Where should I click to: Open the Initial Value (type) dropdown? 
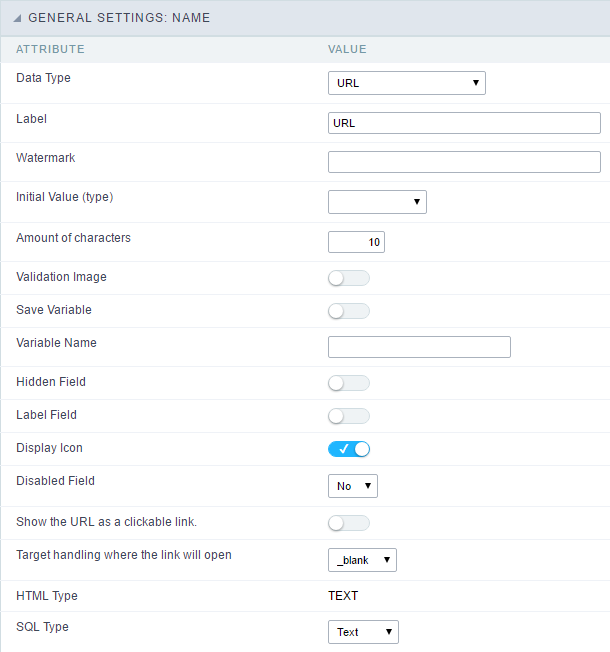pos(377,202)
